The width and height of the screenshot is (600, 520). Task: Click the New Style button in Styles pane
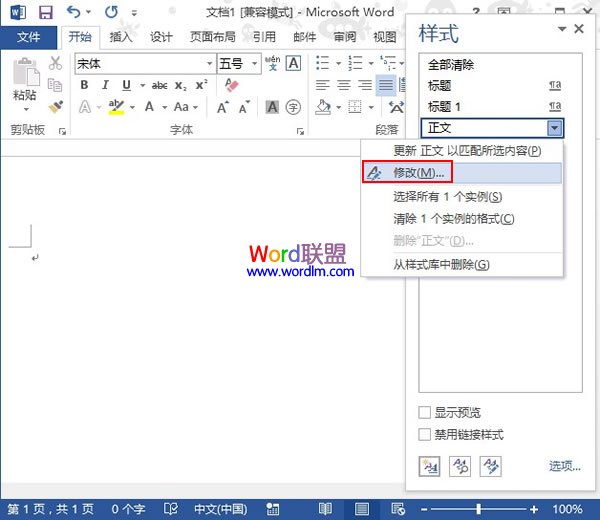point(430,465)
